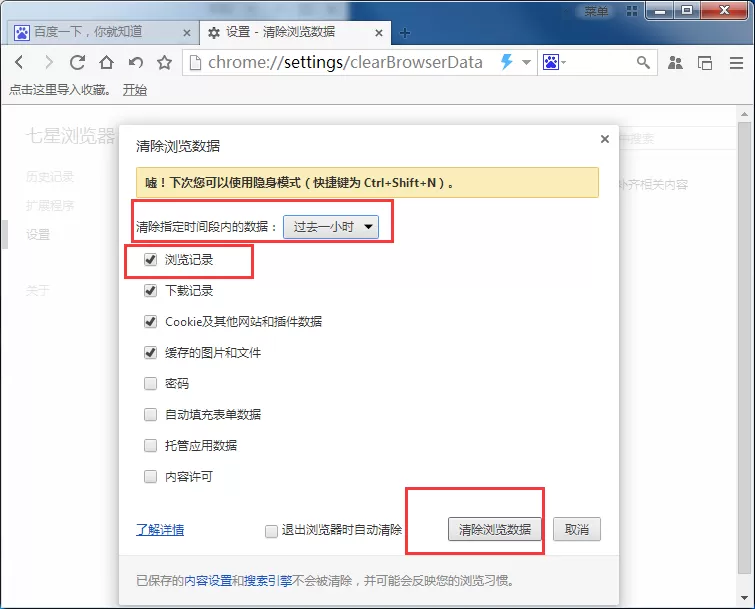Open dropdown arrow next to lightning icon
This screenshot has width=755, height=609.
526,62
